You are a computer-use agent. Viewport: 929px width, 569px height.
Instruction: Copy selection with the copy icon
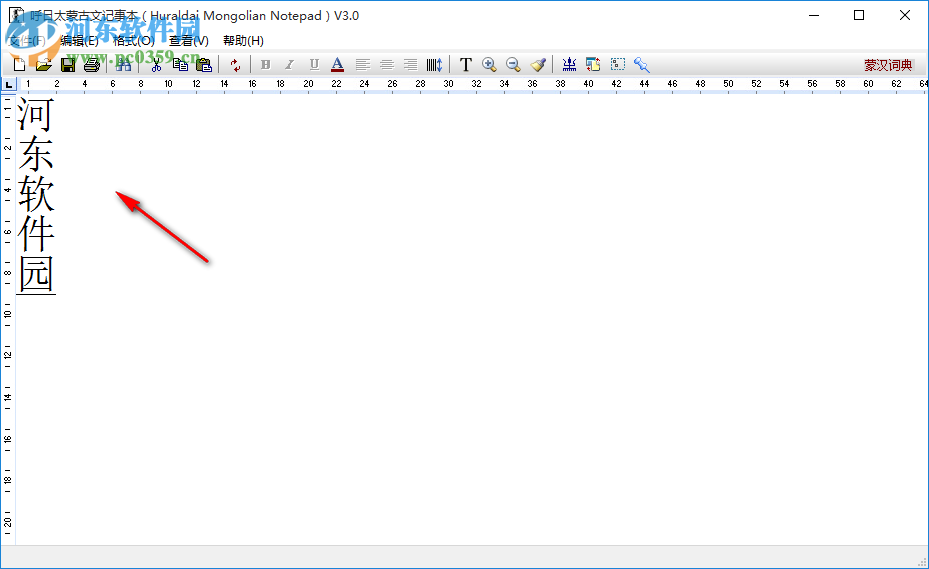click(180, 65)
